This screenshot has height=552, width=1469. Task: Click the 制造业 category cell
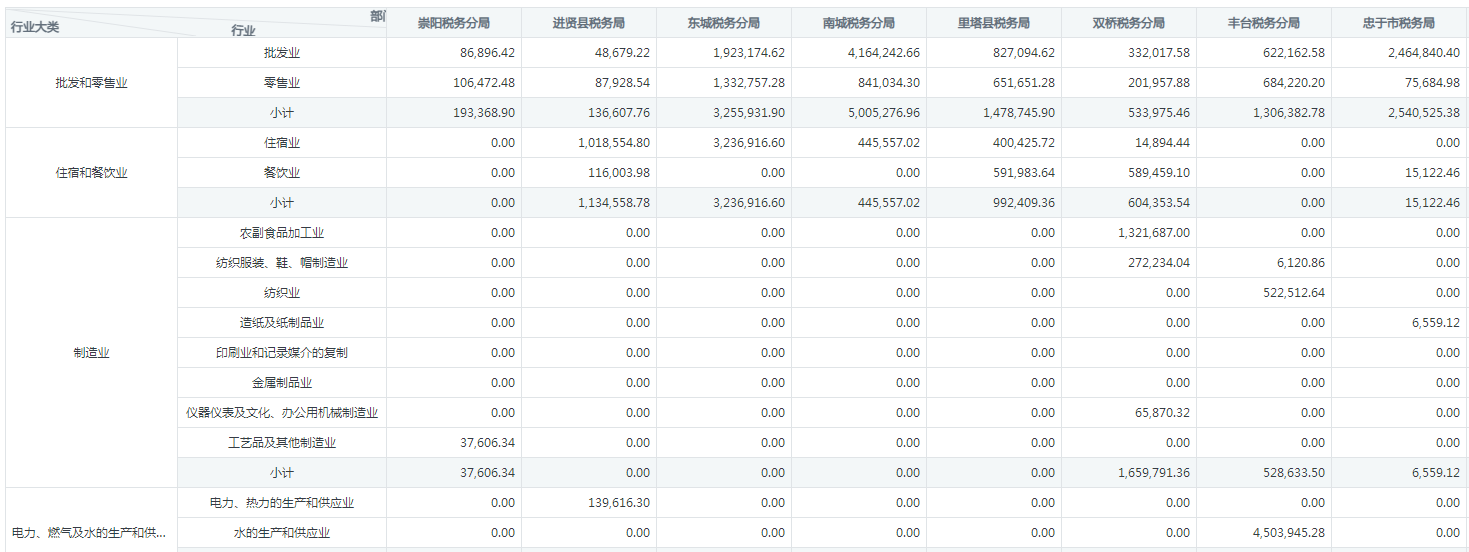point(92,353)
